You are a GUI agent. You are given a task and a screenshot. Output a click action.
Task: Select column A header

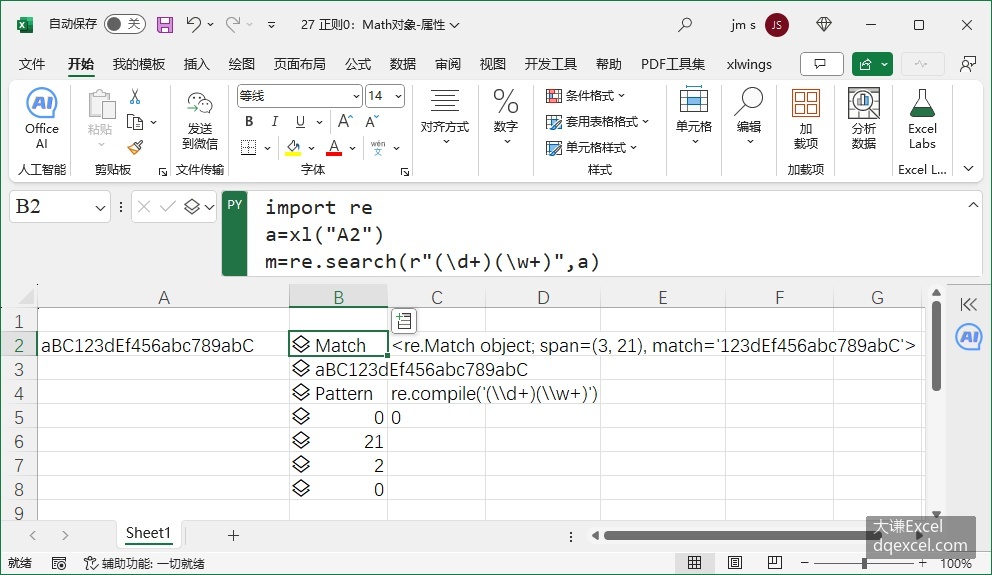coord(163,297)
